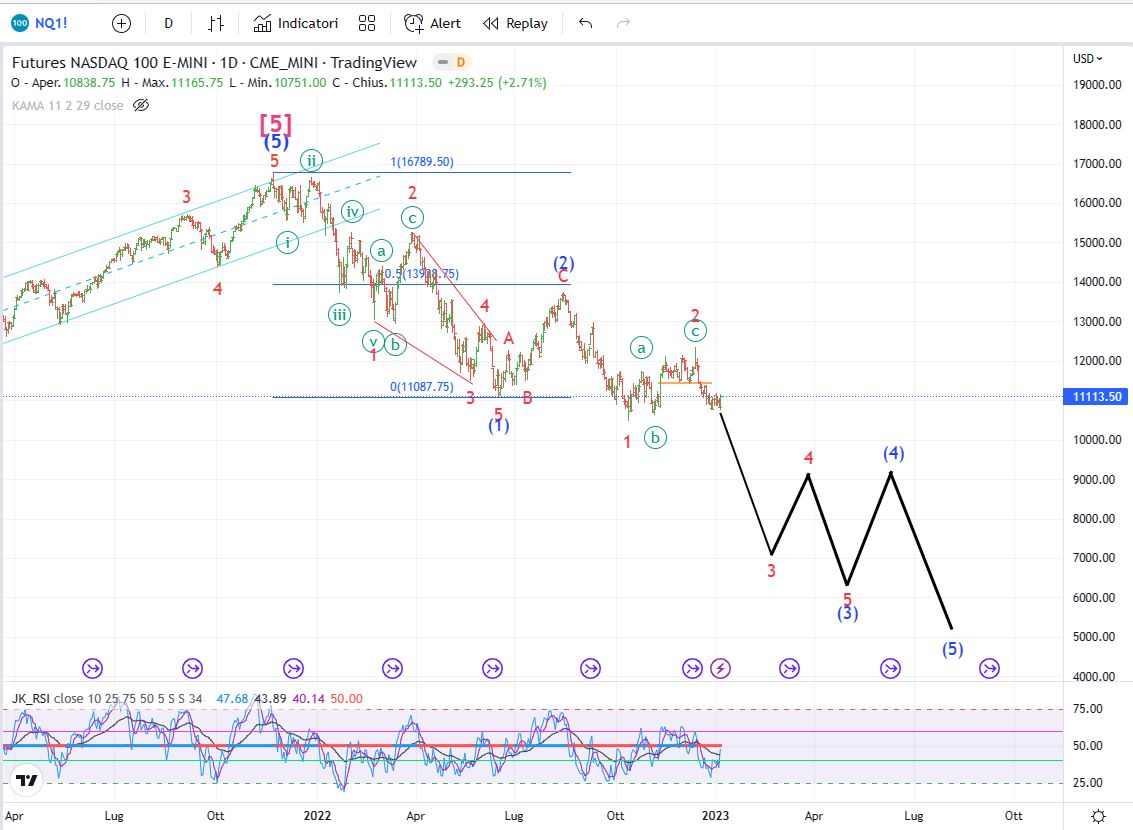Open the lightning bolt event marker
Viewport: 1133px width, 830px height.
pos(720,668)
